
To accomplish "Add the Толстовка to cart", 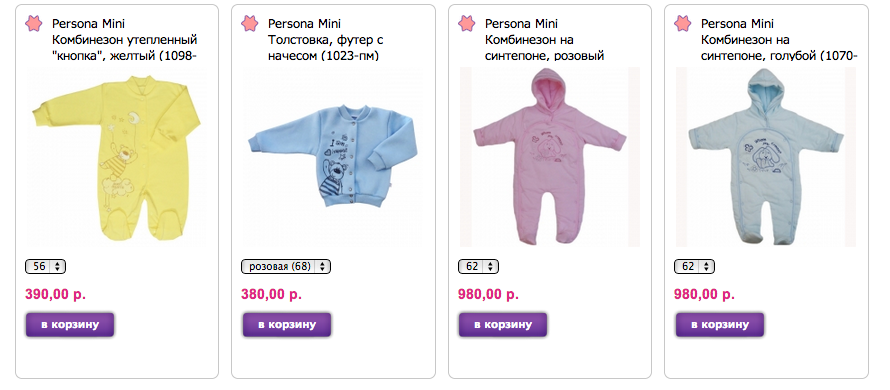I will coord(287,325).
